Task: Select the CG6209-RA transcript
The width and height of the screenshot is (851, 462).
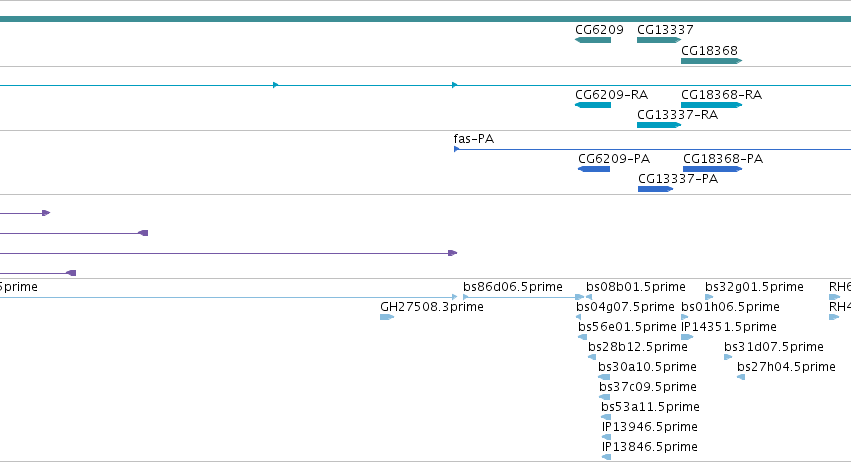Action: 593,105
